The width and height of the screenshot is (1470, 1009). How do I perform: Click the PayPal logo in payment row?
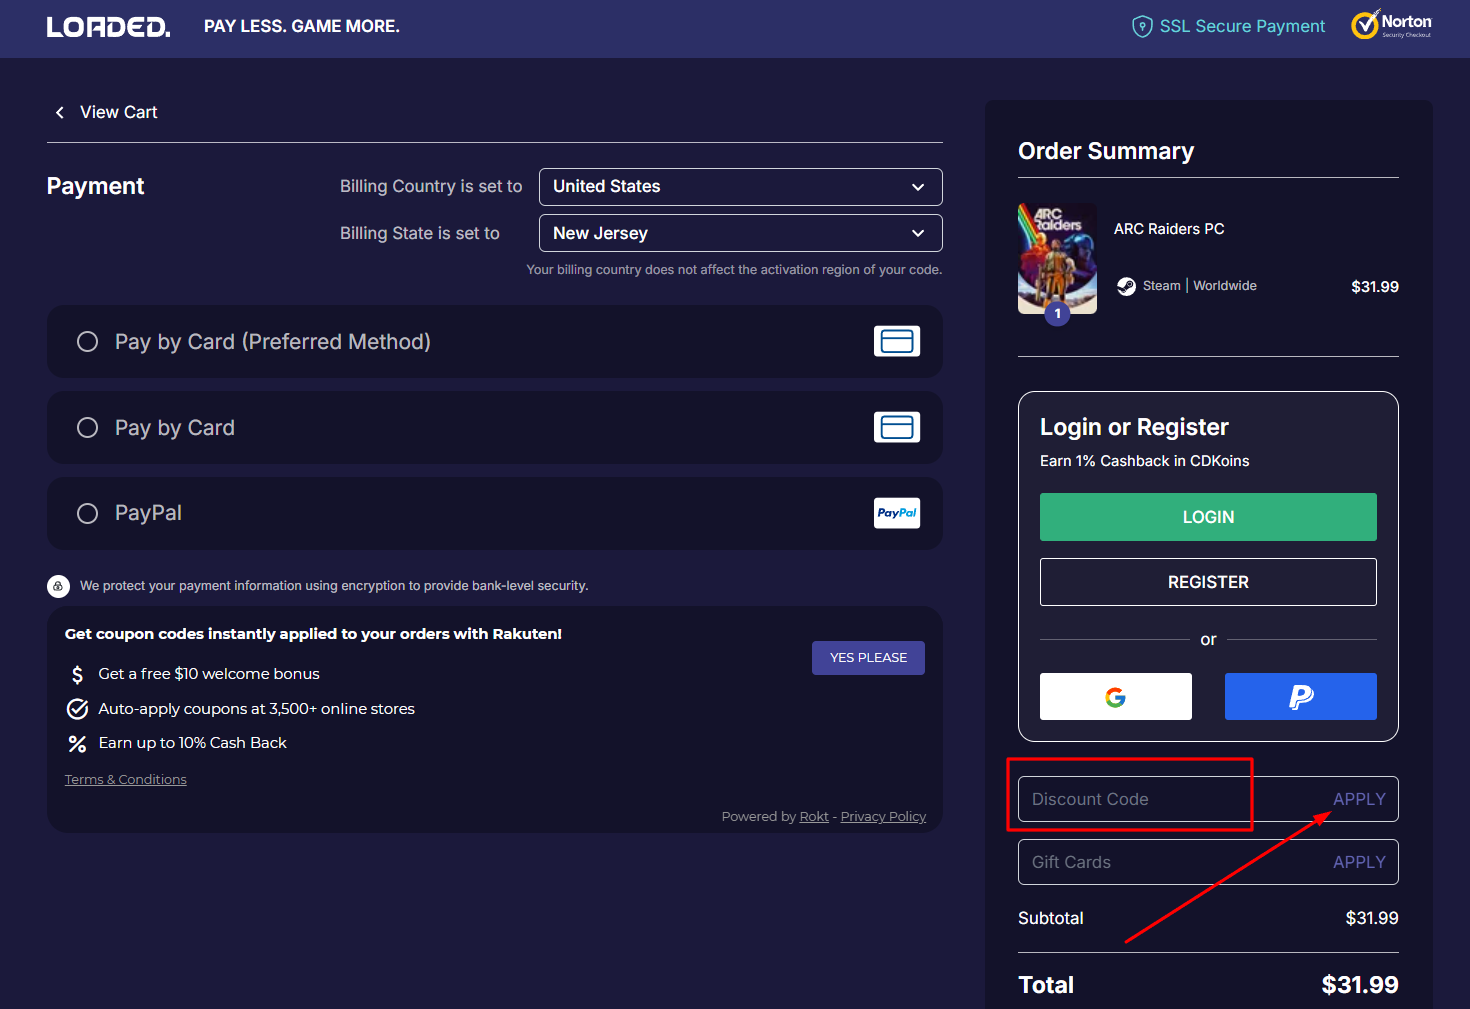click(897, 513)
